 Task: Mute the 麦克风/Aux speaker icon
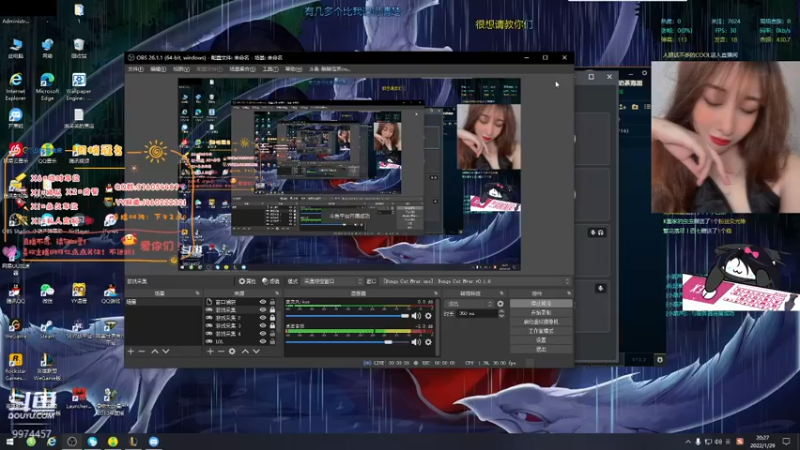tap(416, 316)
